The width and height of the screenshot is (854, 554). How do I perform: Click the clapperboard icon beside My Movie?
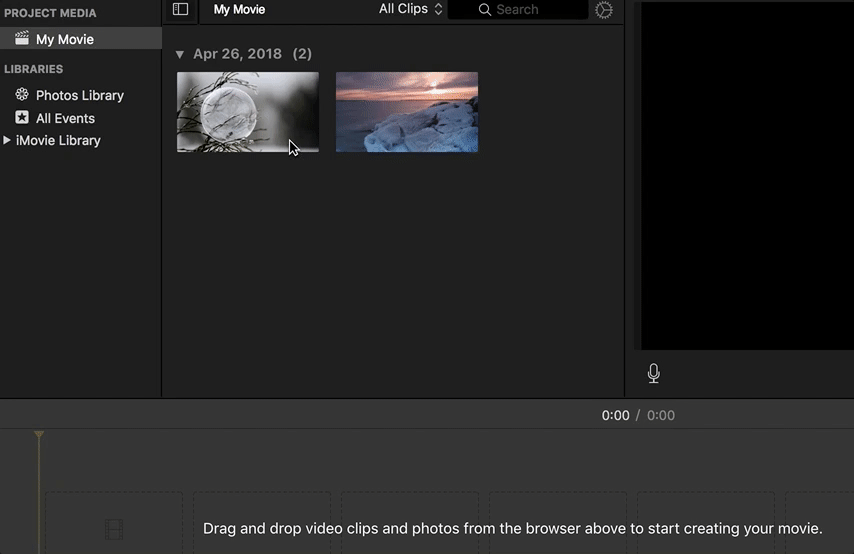pos(22,38)
